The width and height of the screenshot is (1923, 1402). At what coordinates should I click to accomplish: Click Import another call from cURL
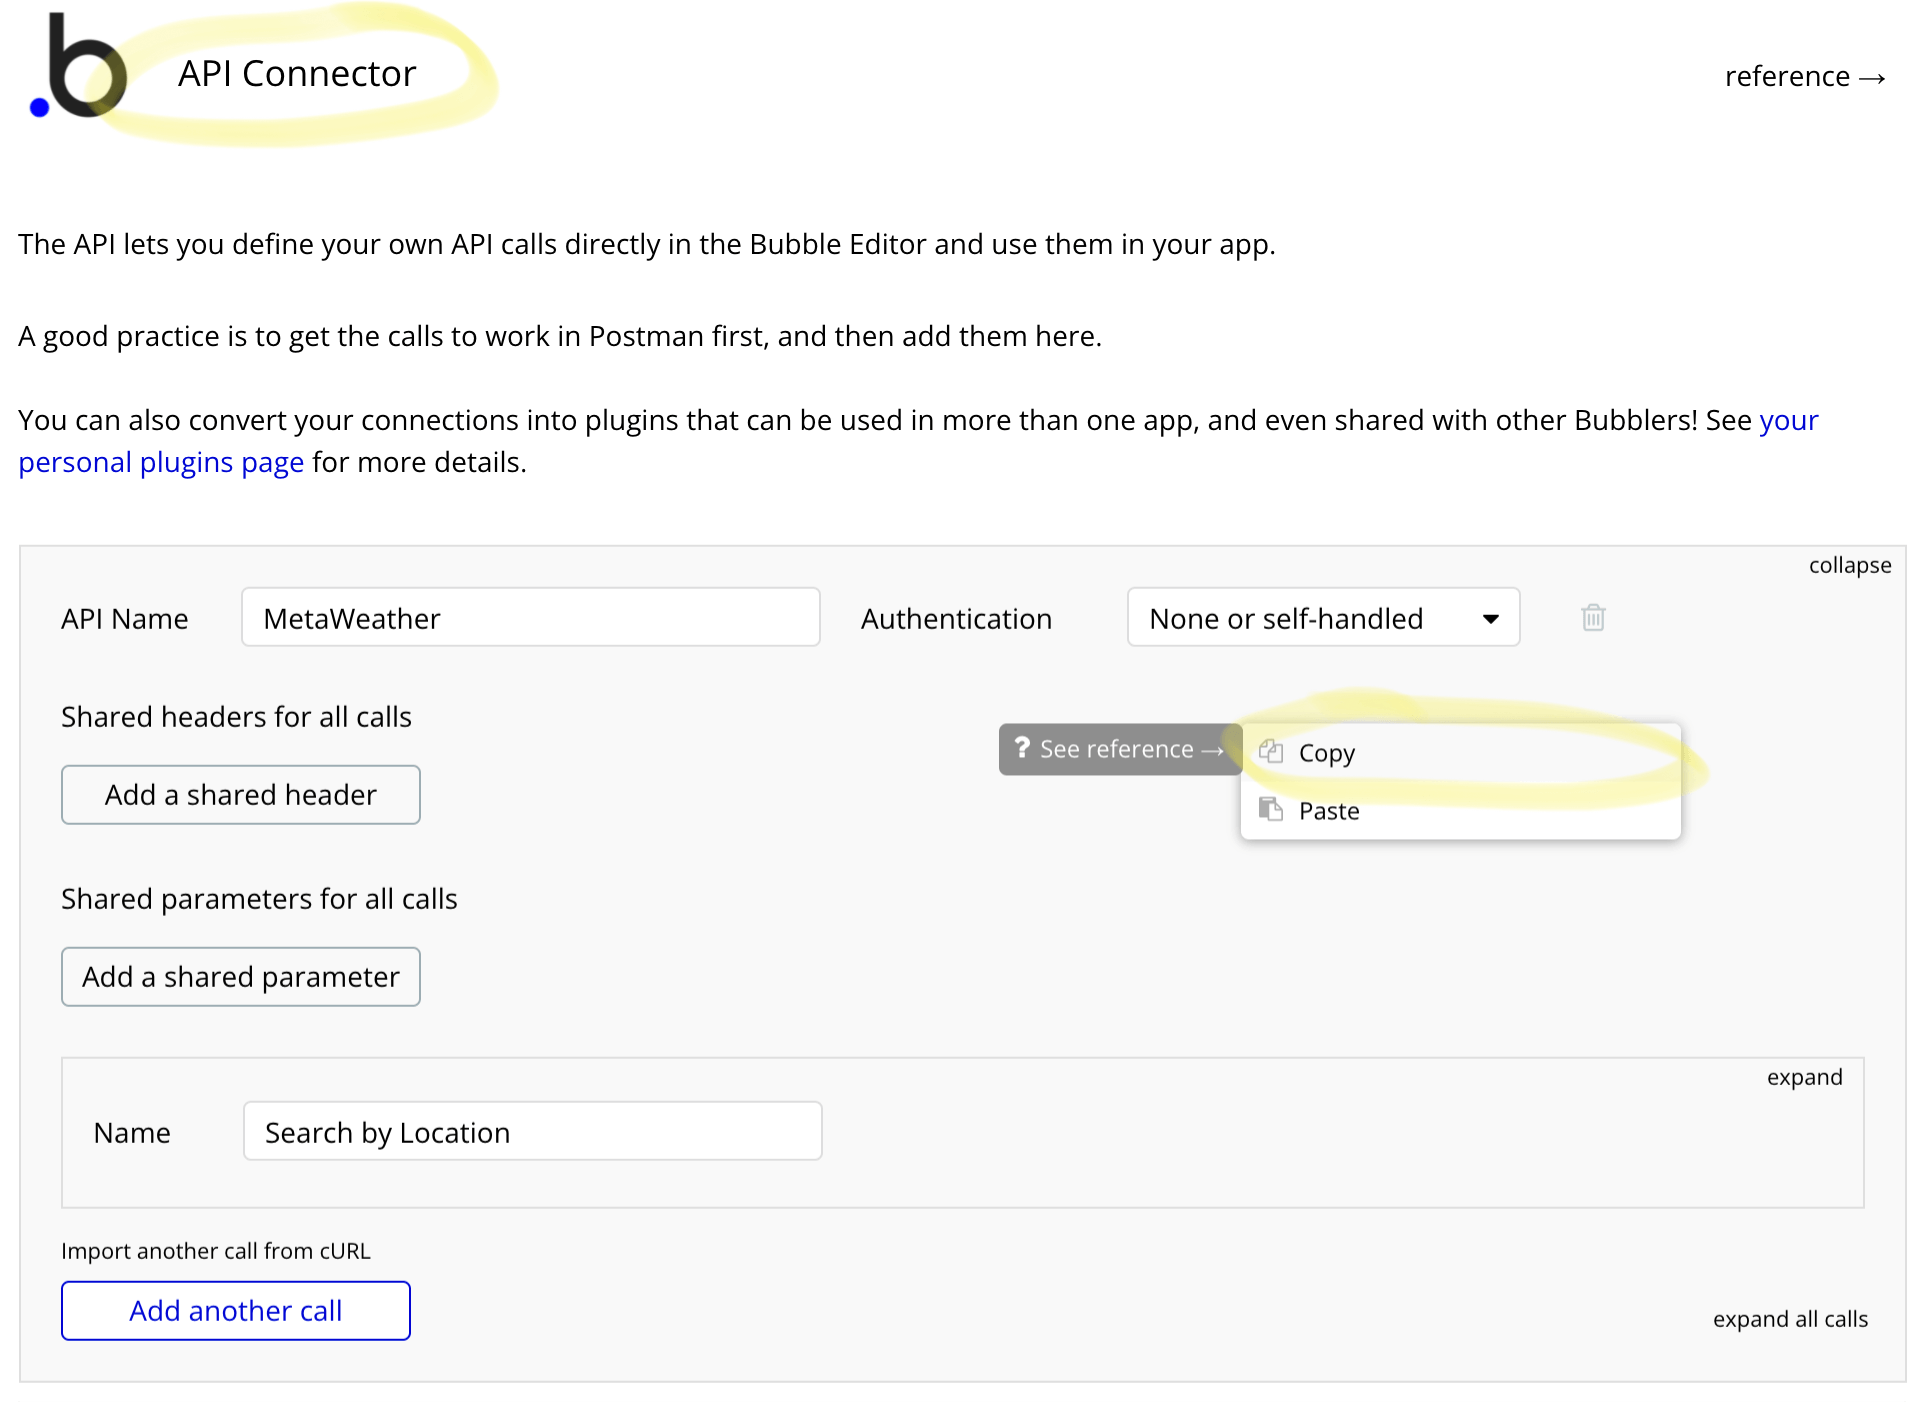[x=215, y=1251]
